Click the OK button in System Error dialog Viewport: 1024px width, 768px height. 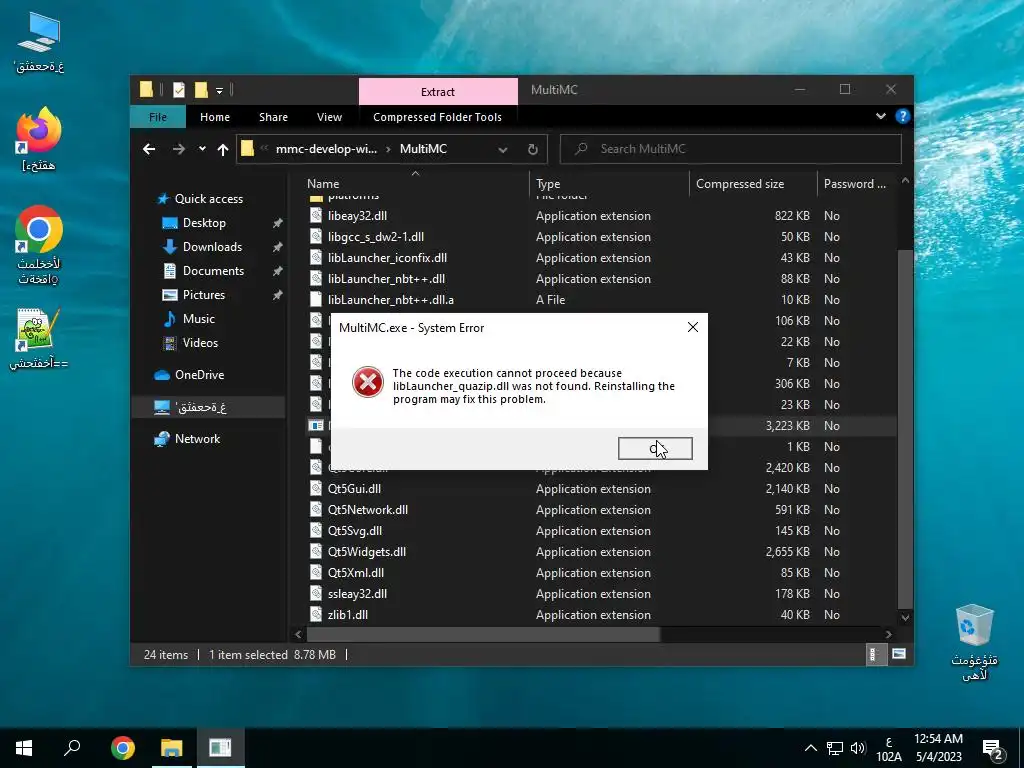[655, 448]
